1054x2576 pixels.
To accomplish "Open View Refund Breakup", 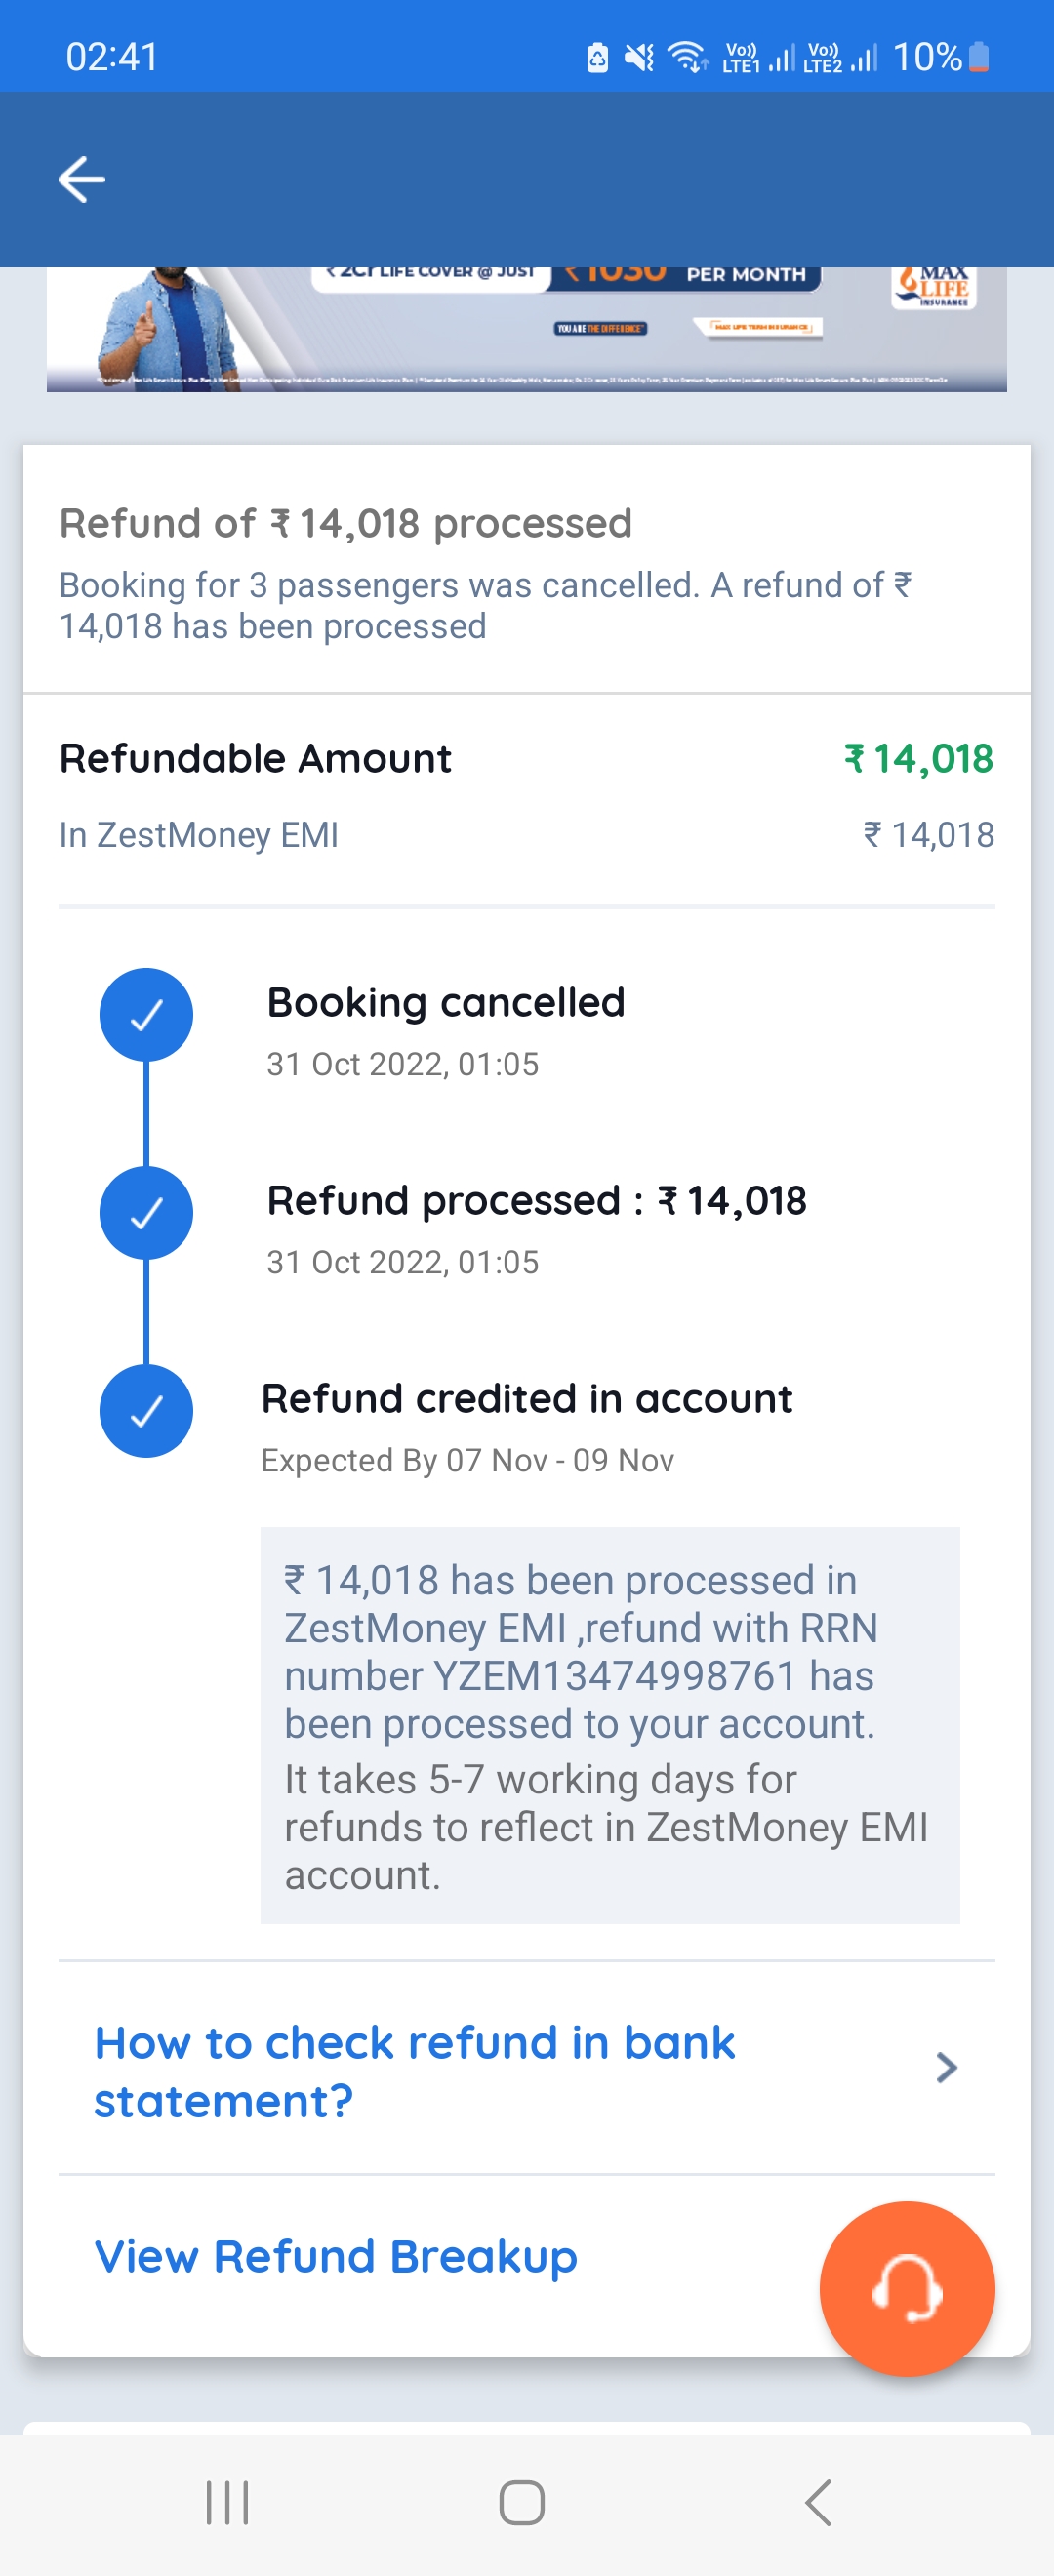I will pos(336,2256).
